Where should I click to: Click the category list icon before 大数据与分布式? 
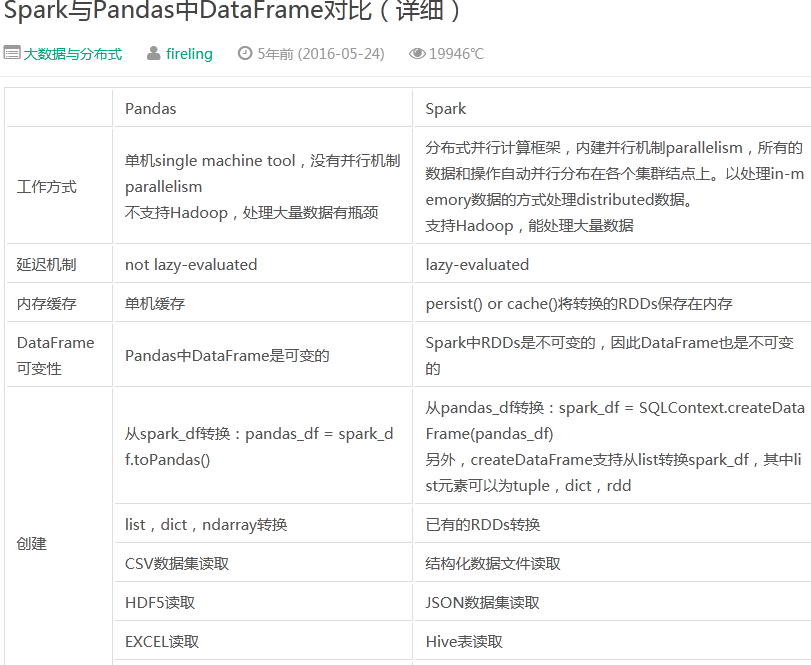click(x=11, y=53)
